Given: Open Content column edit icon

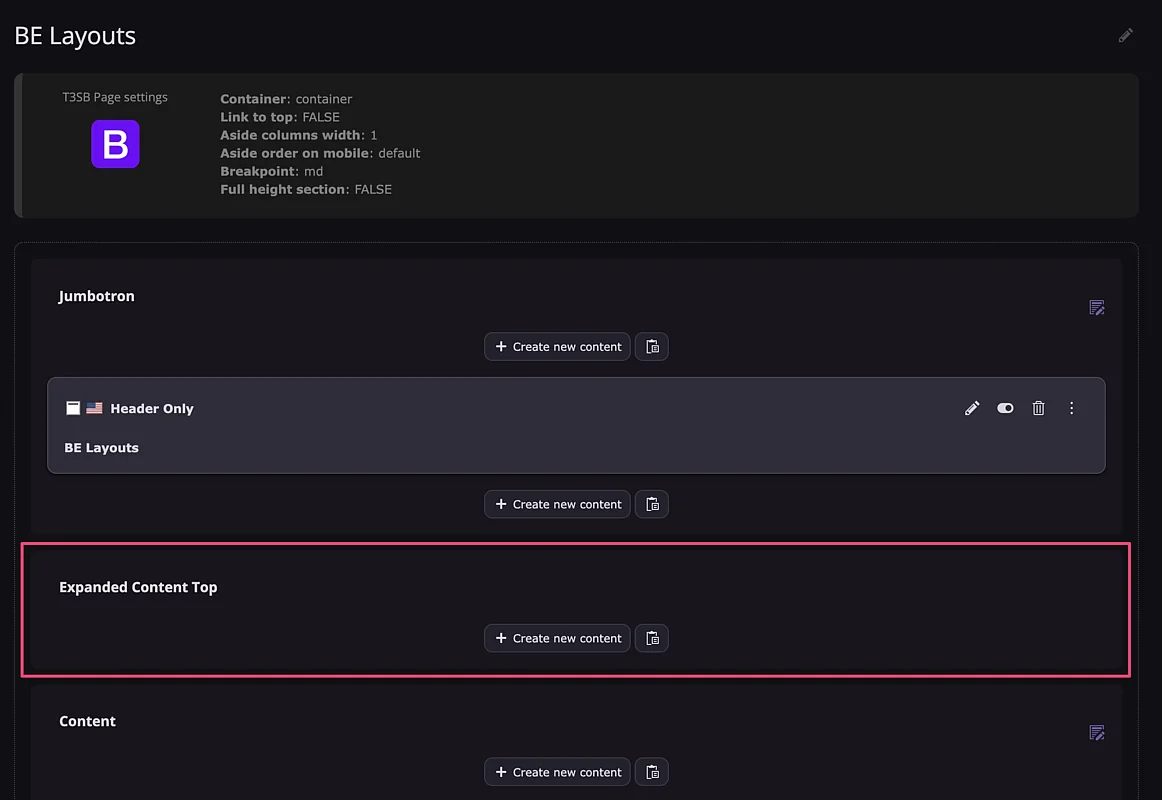Looking at the screenshot, I should [x=1097, y=733].
